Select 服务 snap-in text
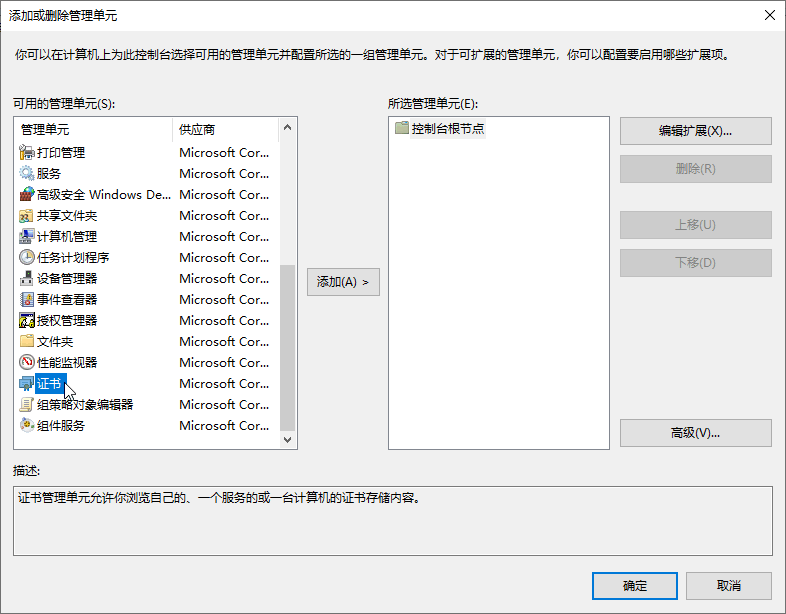 [x=49, y=173]
